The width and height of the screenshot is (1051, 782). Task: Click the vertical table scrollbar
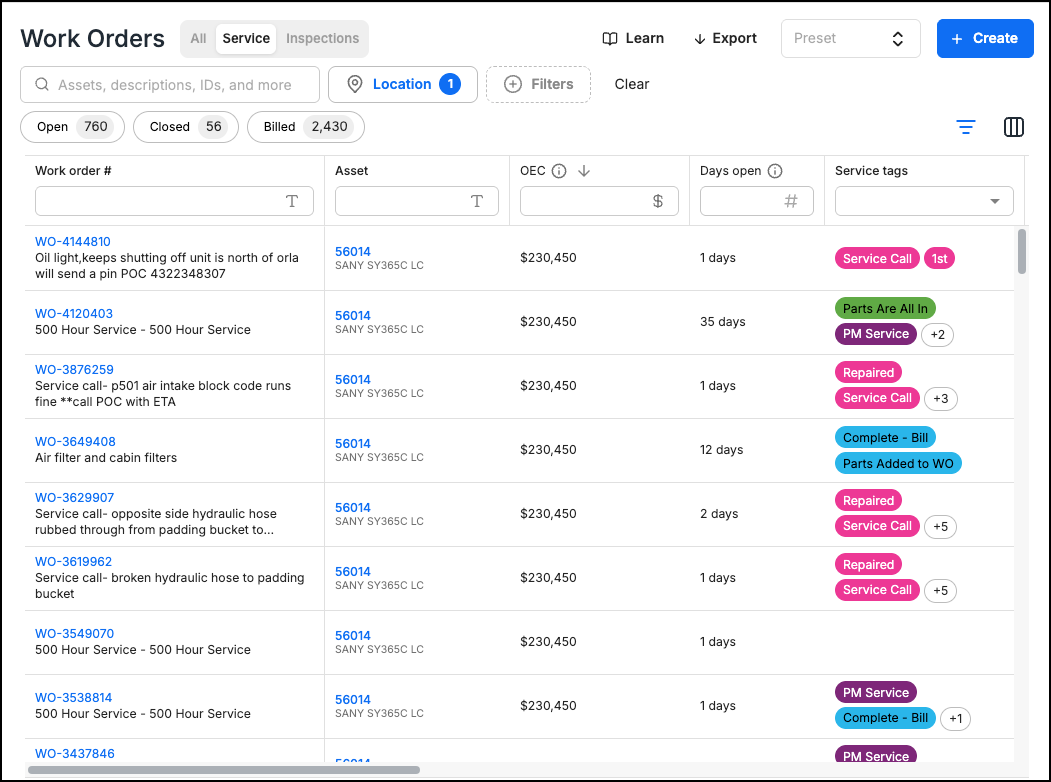[1022, 251]
